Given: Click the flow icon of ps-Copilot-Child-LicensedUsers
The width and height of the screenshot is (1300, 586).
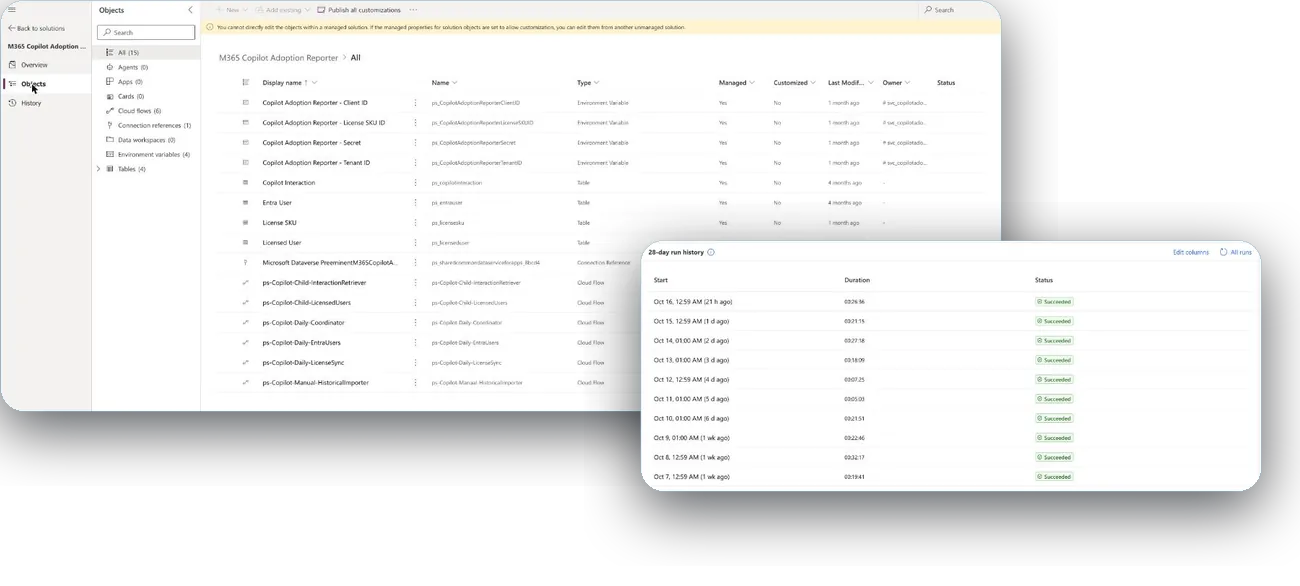Looking at the screenshot, I should tap(245, 303).
